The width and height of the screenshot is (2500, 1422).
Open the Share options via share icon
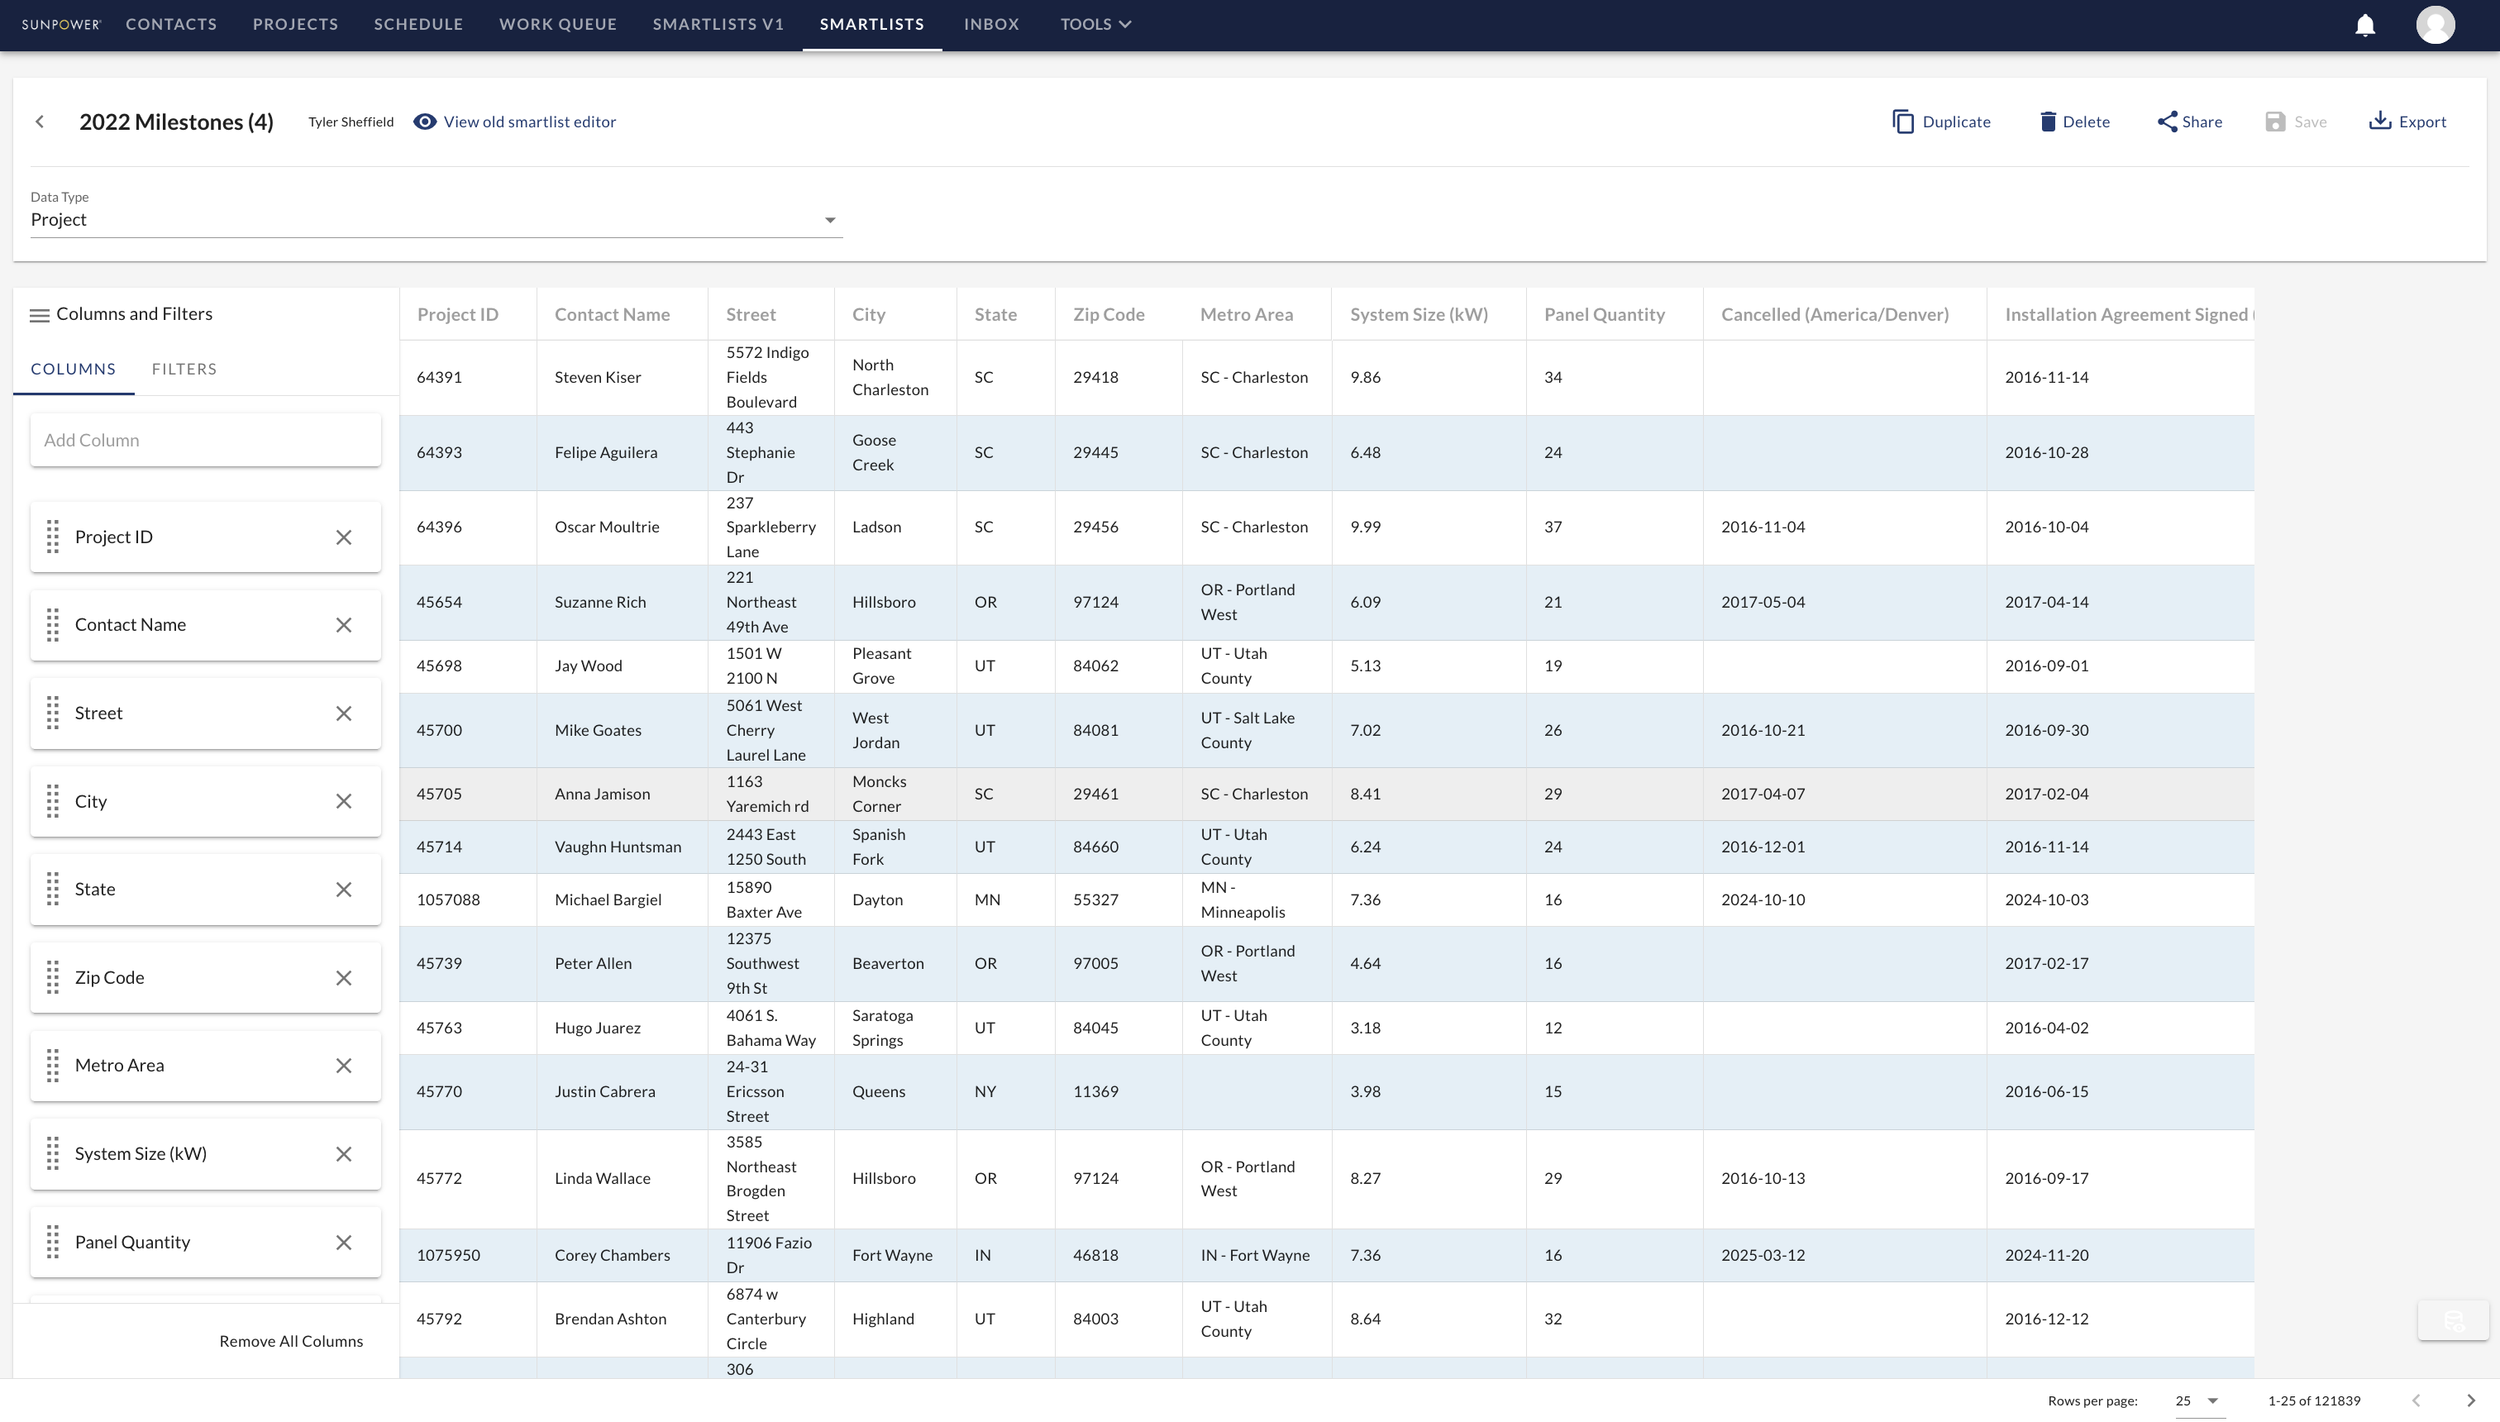[x=2167, y=121]
